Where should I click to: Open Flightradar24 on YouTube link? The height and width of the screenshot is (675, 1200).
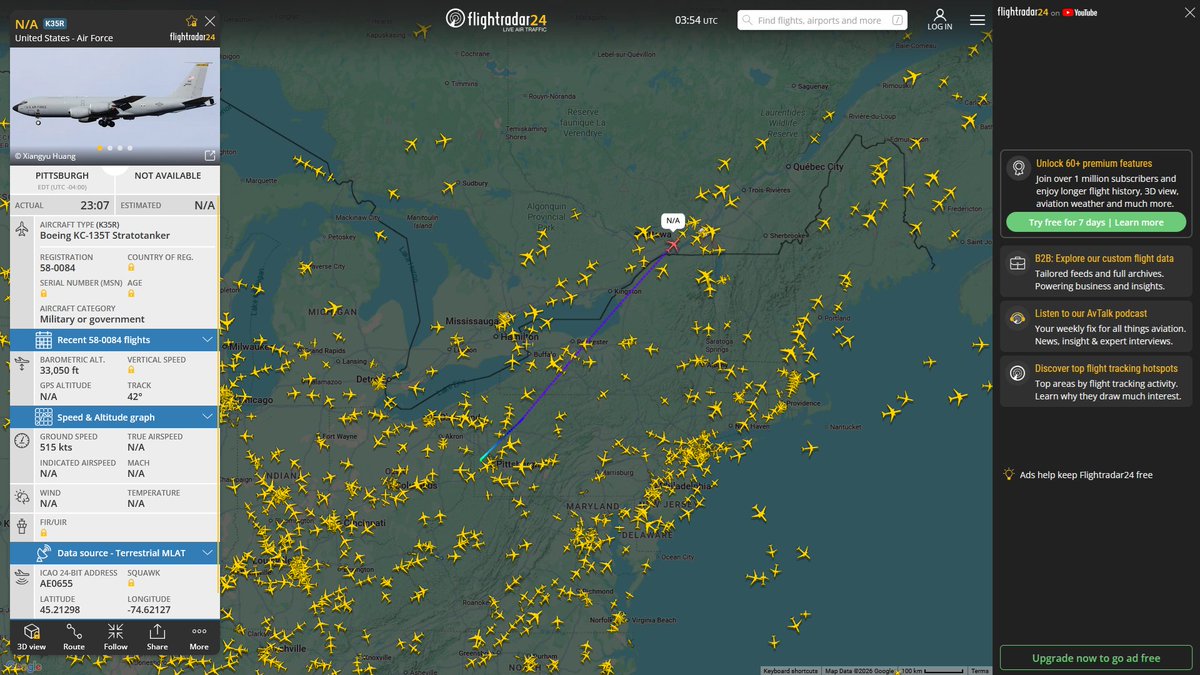pos(1047,12)
